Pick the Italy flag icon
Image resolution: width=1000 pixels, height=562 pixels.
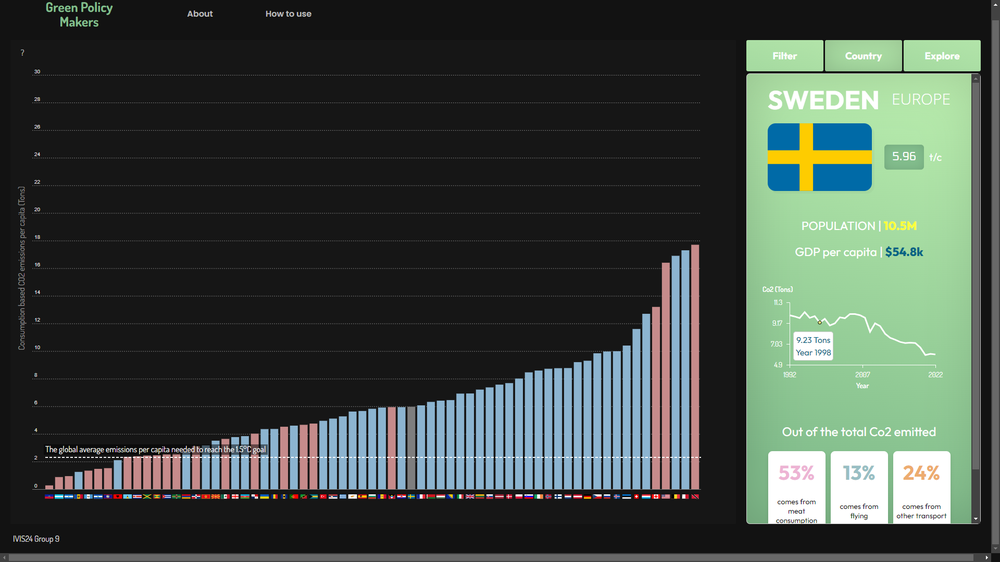[x=460, y=496]
